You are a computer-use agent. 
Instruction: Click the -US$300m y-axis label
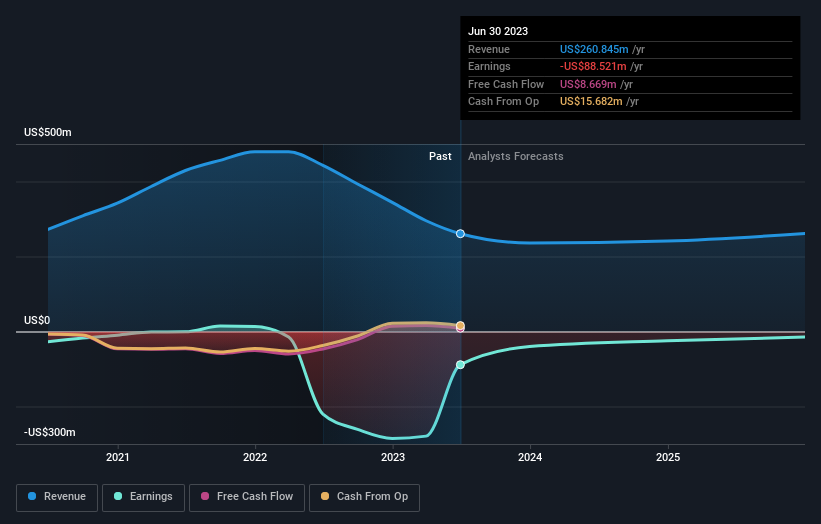pyautogui.click(x=50, y=432)
